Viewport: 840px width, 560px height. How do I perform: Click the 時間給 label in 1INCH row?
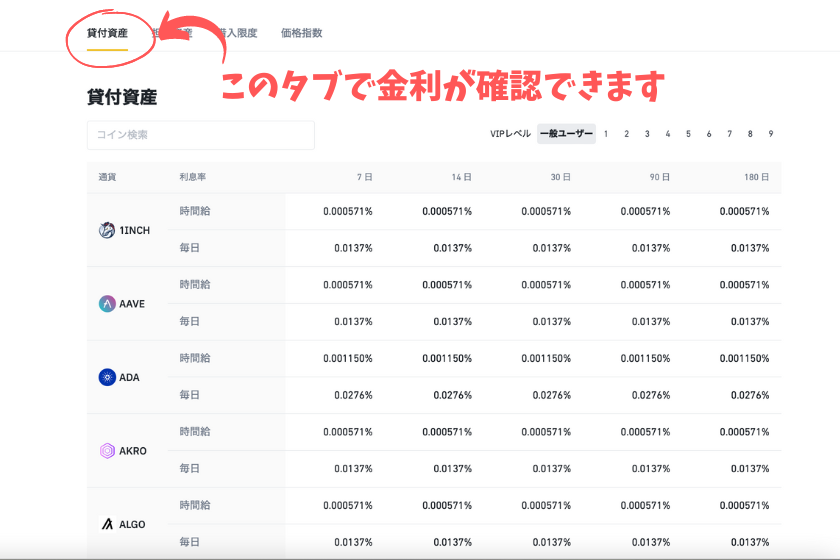[195, 211]
